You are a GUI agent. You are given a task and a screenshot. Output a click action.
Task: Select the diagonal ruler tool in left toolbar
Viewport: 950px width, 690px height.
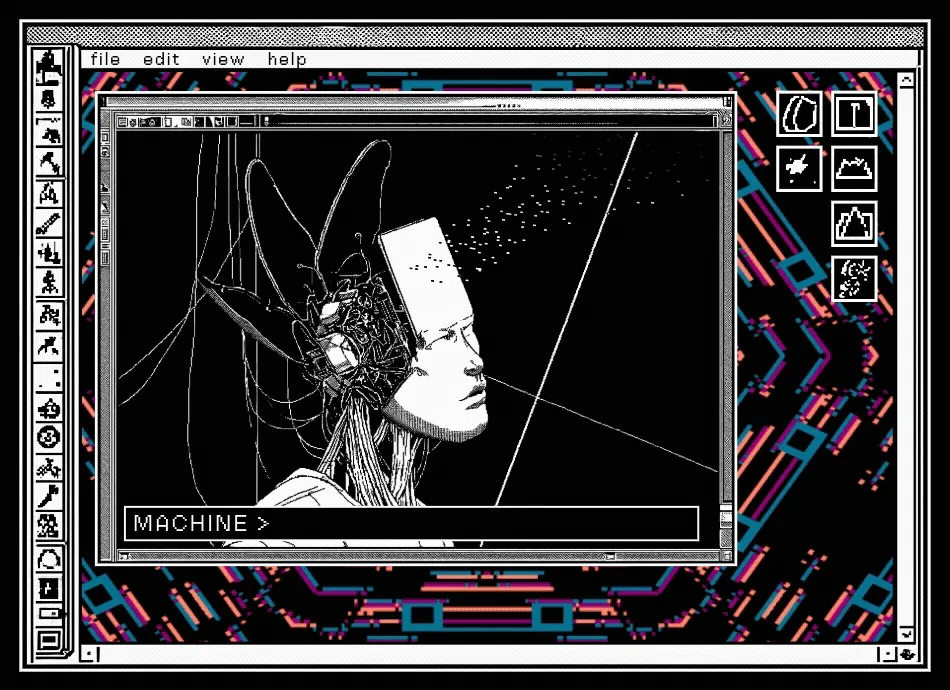(x=48, y=223)
